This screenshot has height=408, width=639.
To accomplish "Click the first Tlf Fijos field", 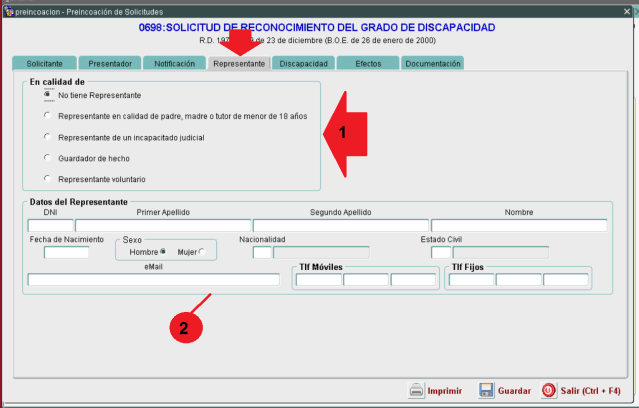I will 472,280.
